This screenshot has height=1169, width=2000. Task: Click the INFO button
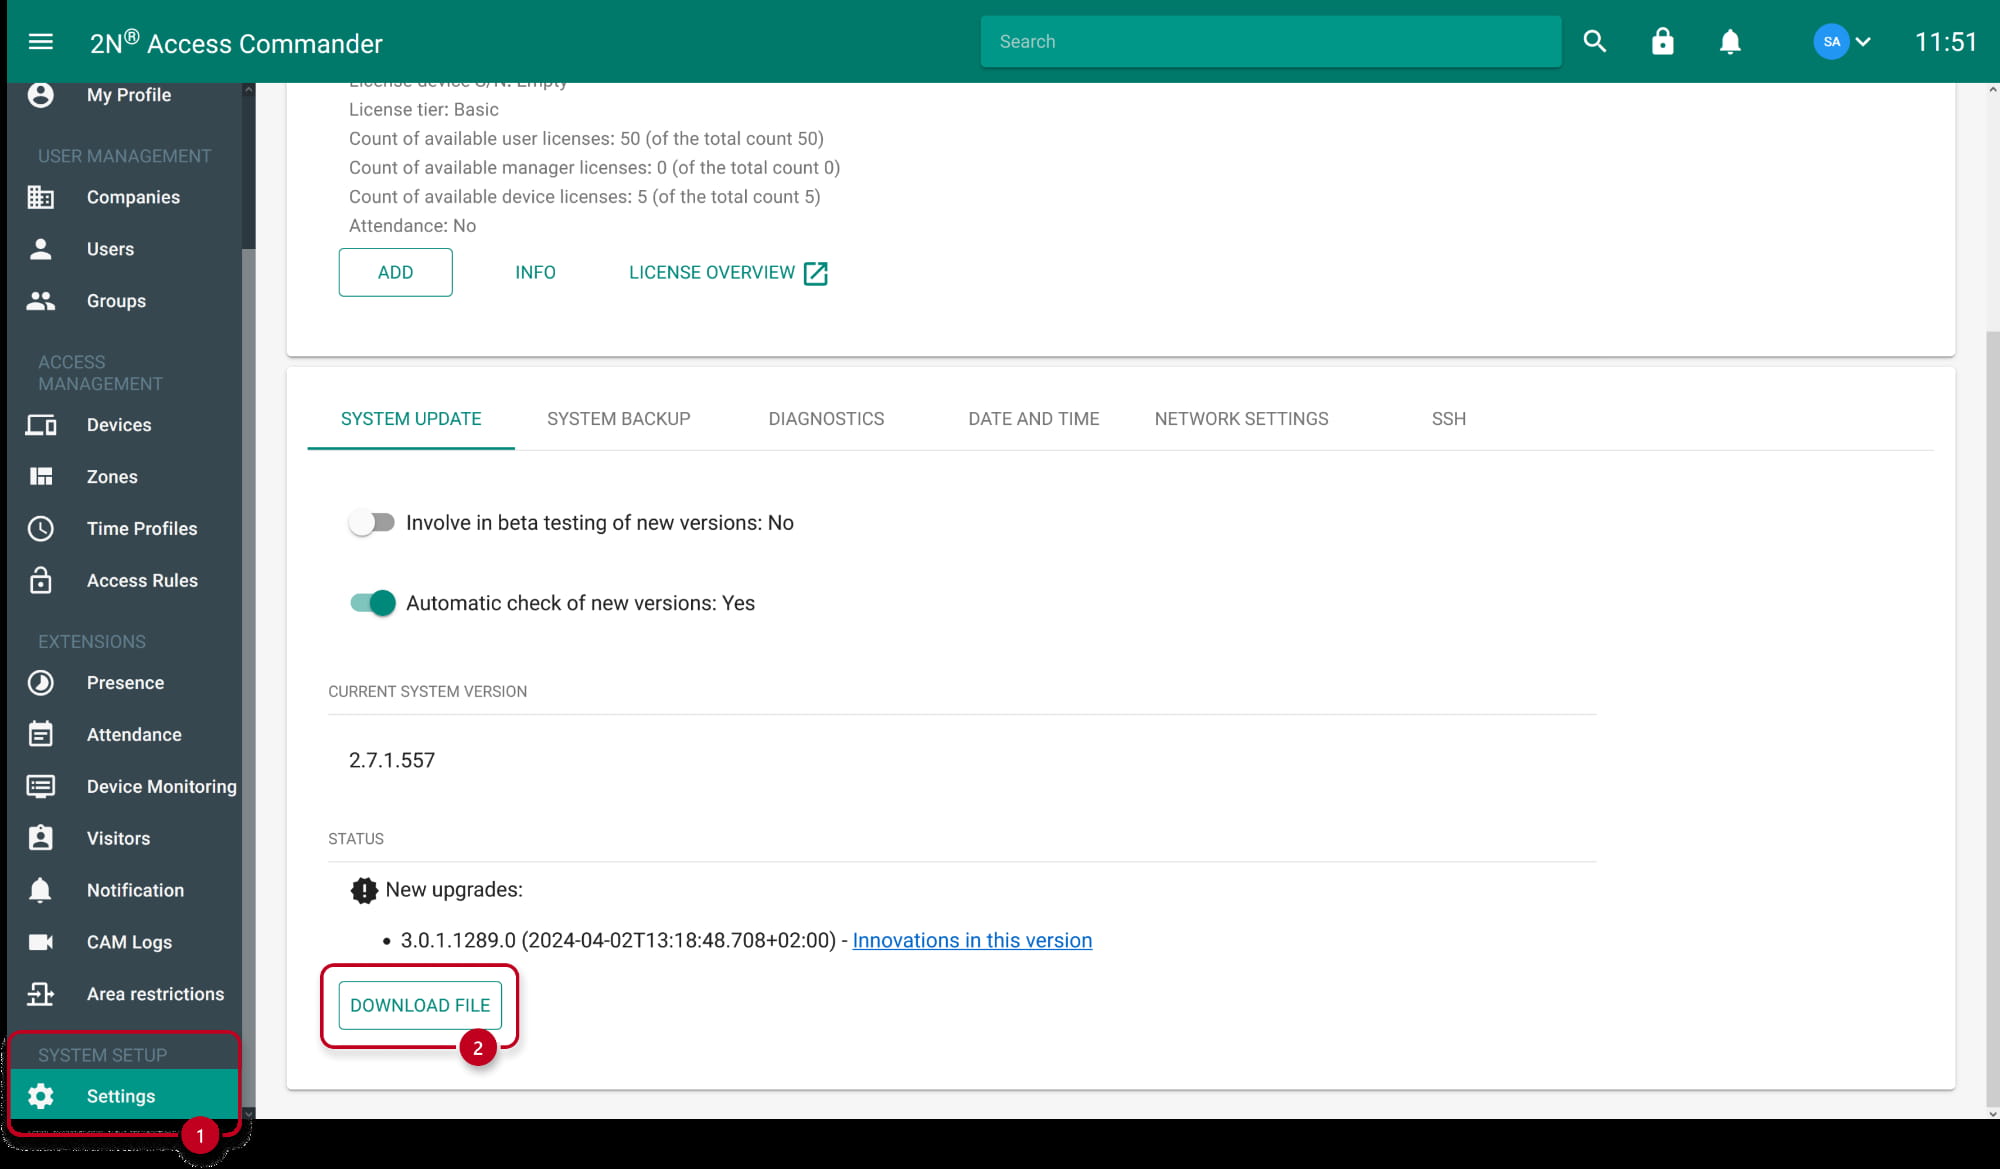point(535,272)
